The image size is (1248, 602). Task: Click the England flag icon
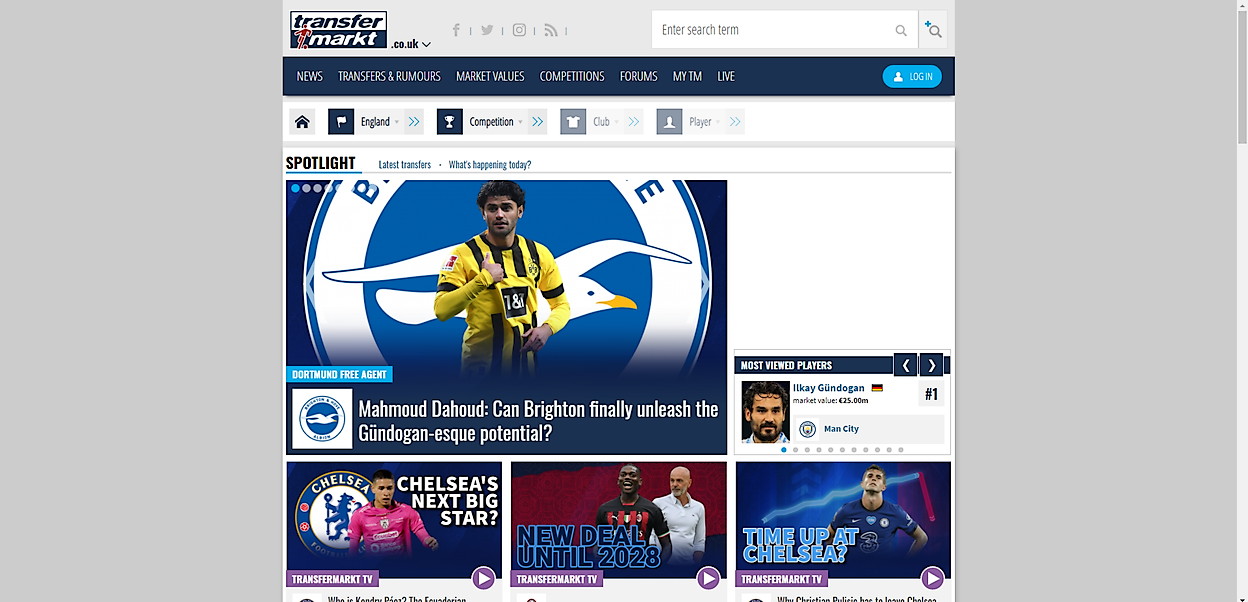point(341,122)
